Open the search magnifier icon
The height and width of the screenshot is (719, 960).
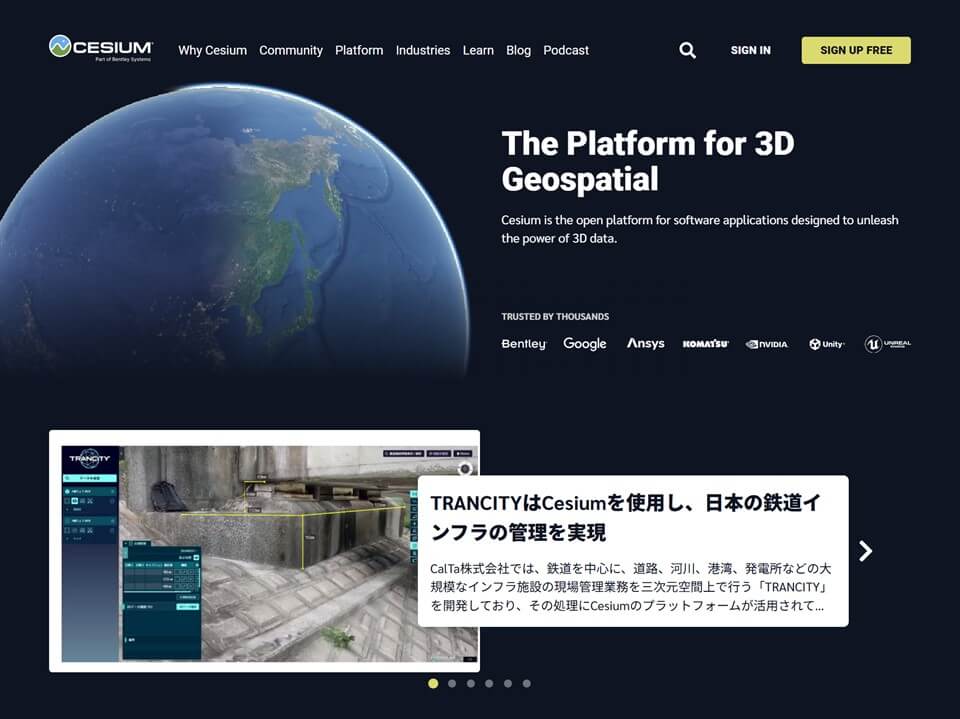(x=687, y=50)
